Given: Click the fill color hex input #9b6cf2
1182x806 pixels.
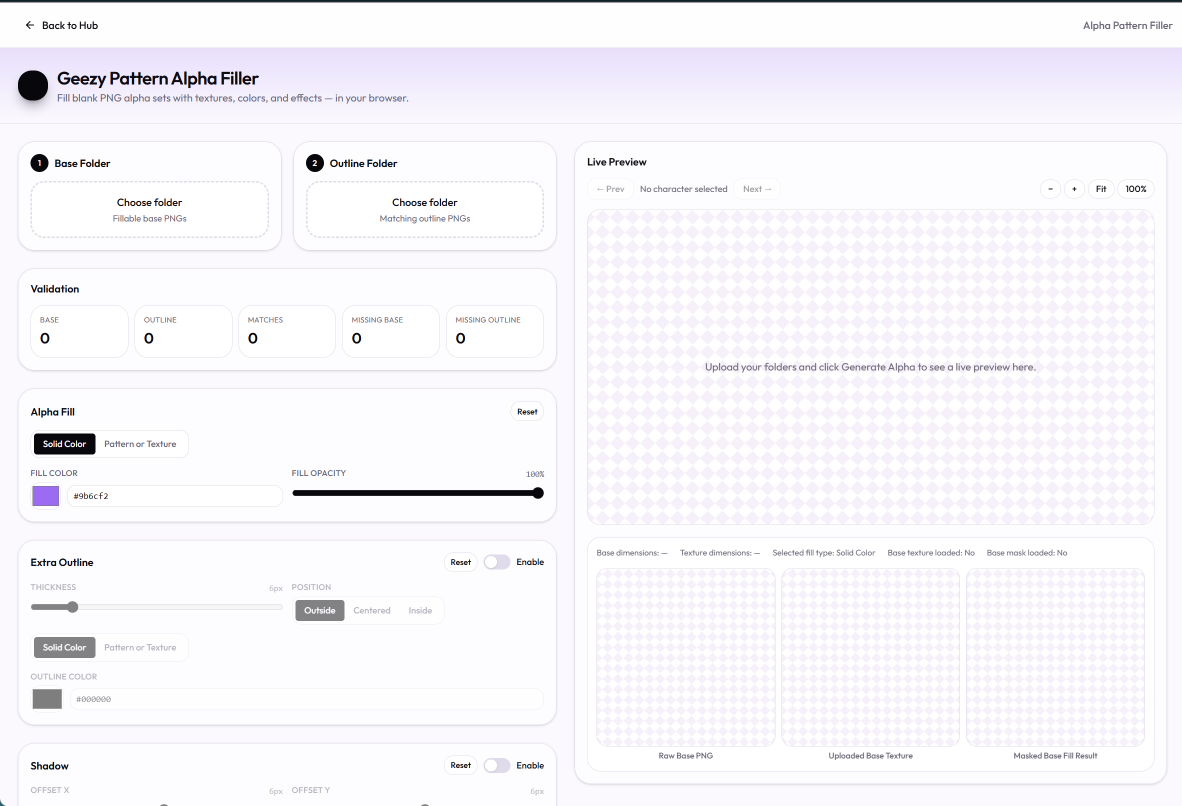Looking at the screenshot, I should (x=175, y=496).
